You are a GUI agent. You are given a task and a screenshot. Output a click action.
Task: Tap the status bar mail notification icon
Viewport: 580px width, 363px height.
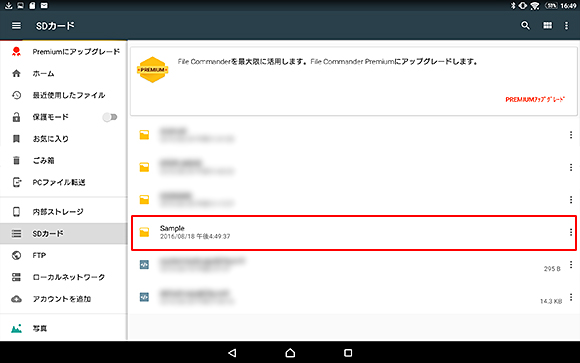click(x=44, y=5)
